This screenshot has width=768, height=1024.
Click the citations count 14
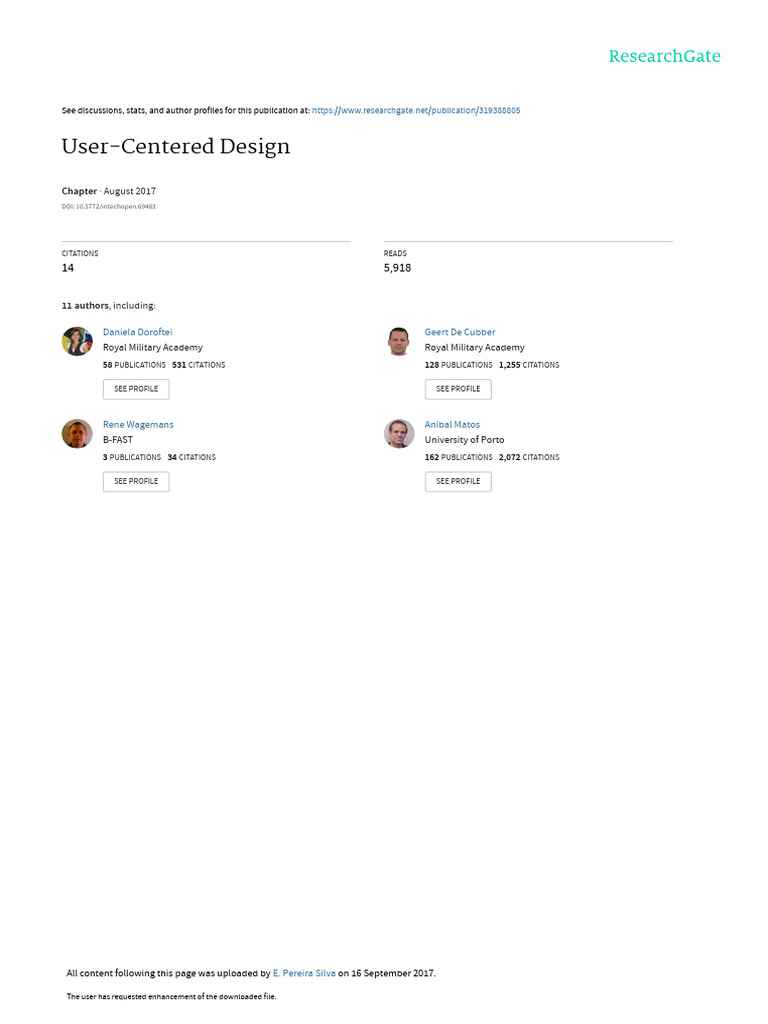coord(68,268)
